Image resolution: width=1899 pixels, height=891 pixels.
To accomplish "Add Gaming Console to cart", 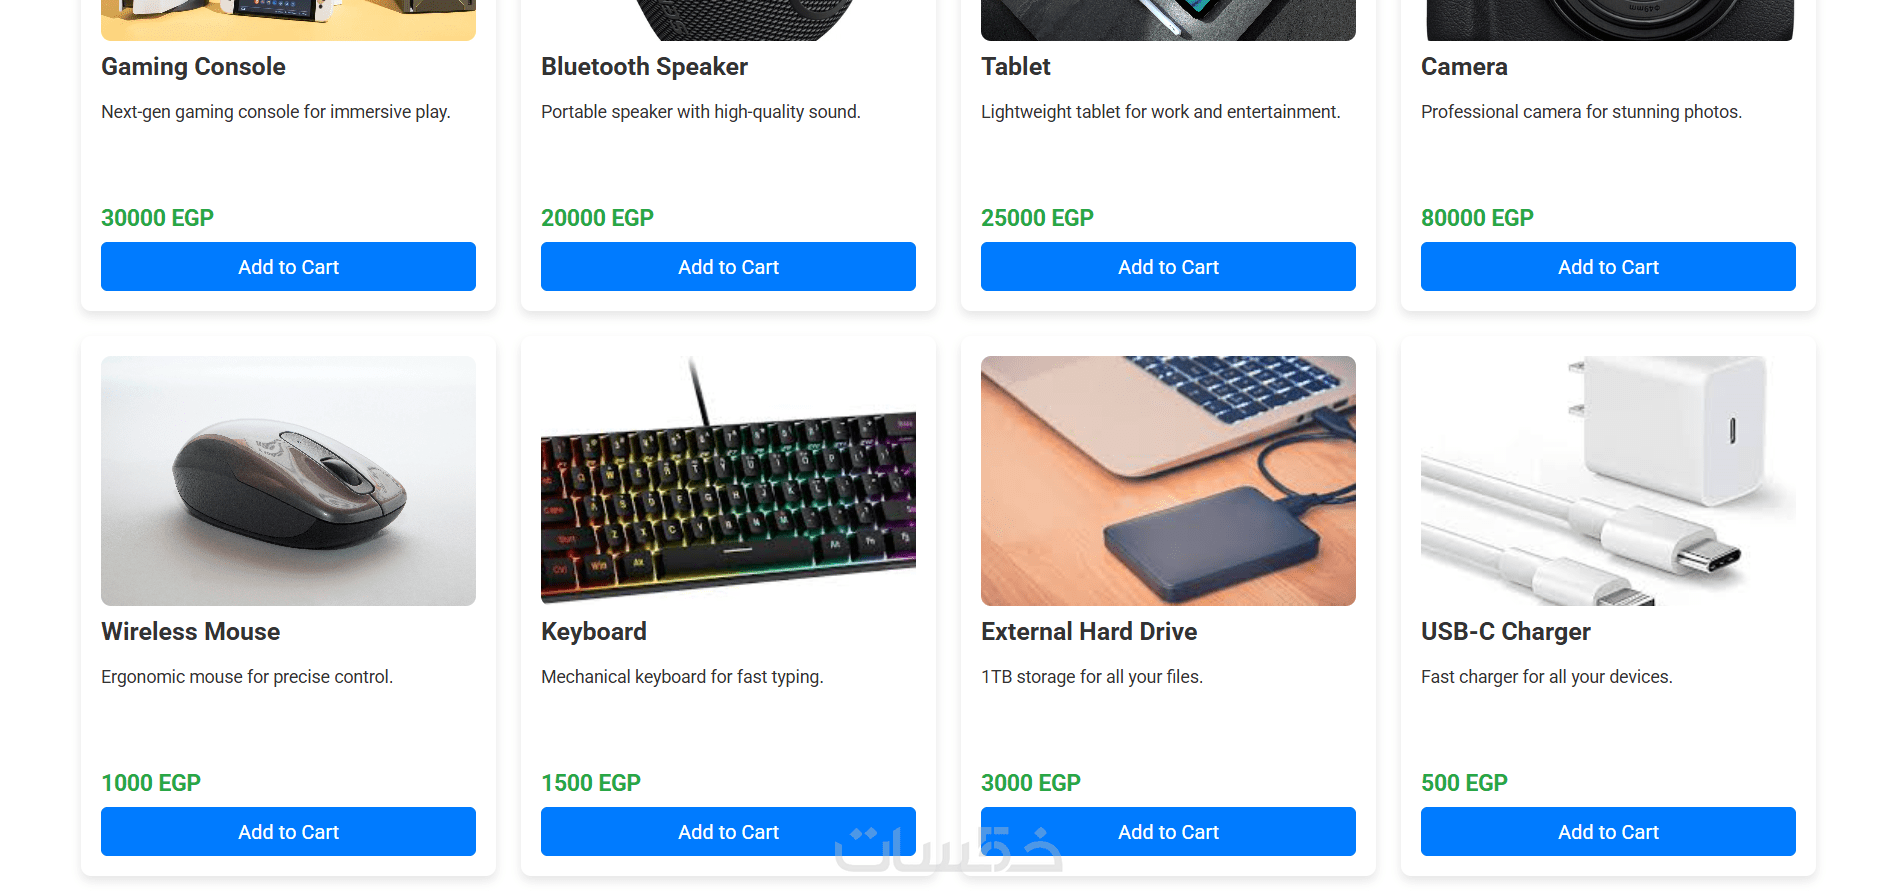I will point(288,267).
